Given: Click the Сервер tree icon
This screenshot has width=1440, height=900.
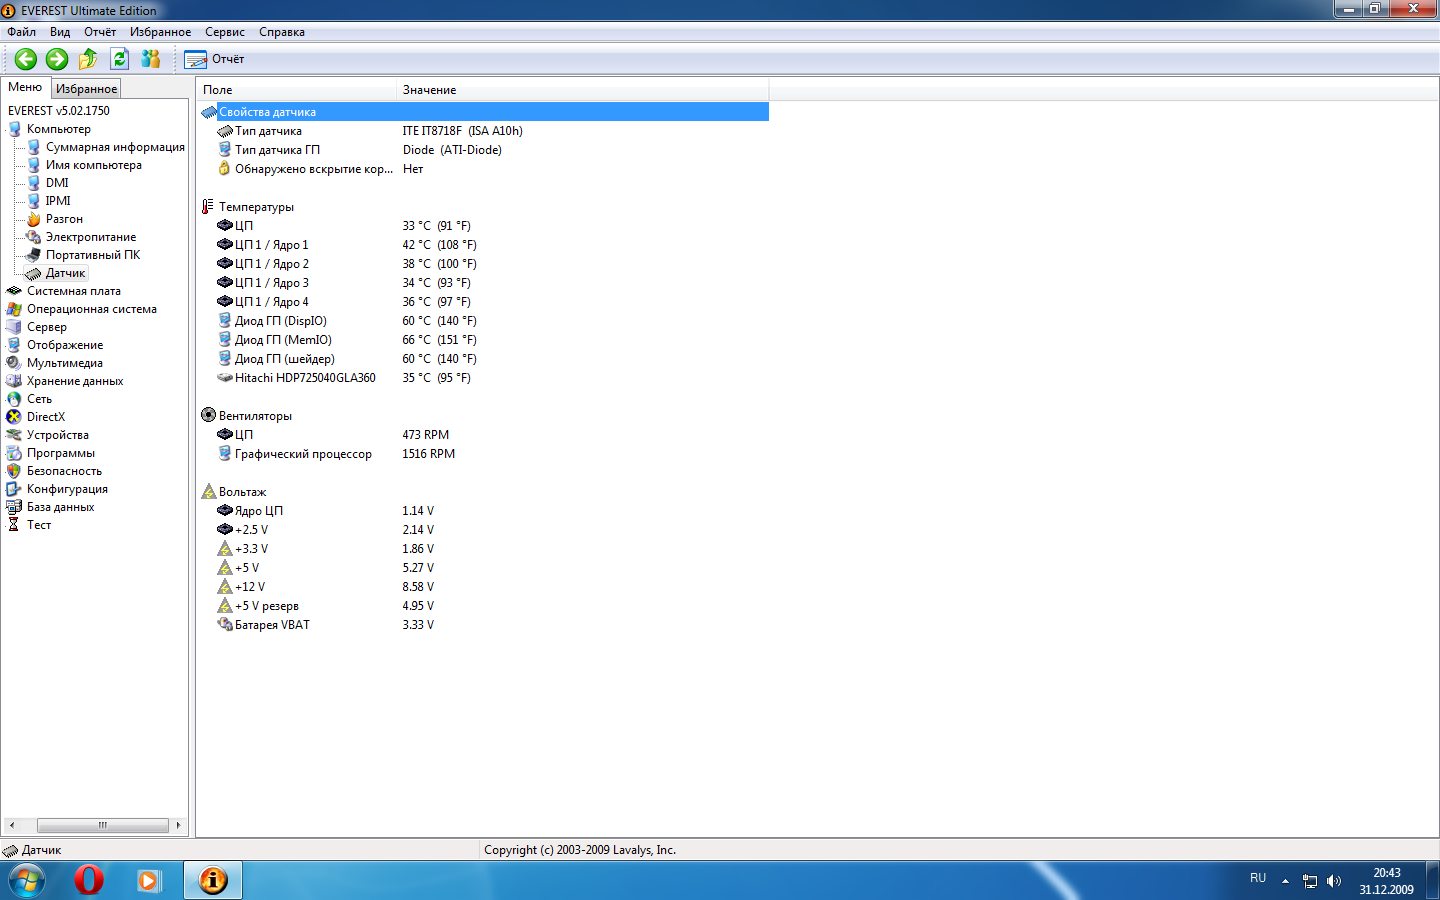Looking at the screenshot, I should point(14,327).
